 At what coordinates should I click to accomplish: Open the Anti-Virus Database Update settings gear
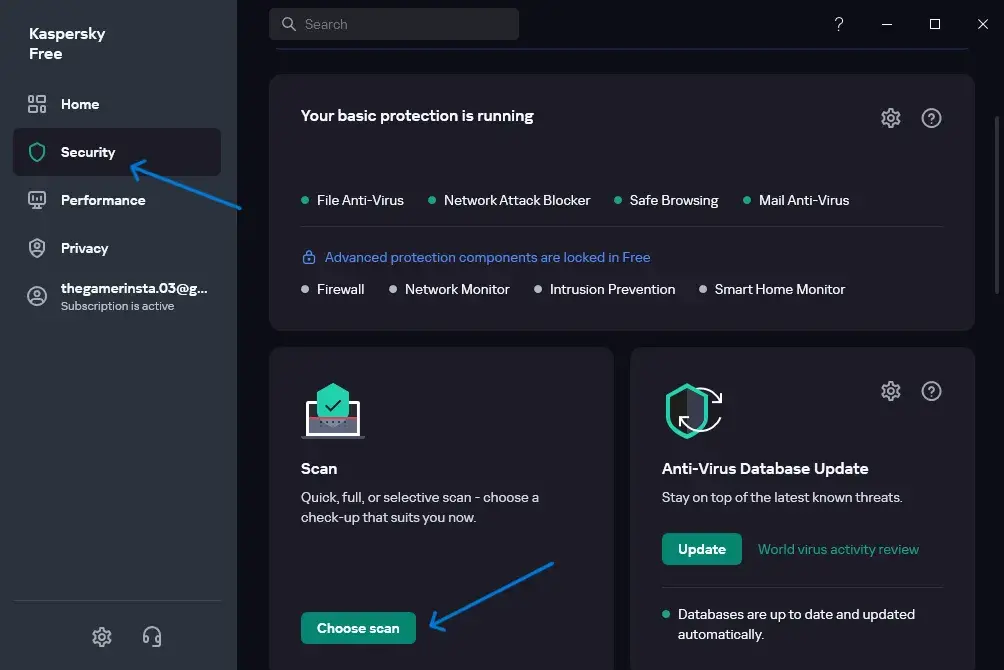click(890, 391)
